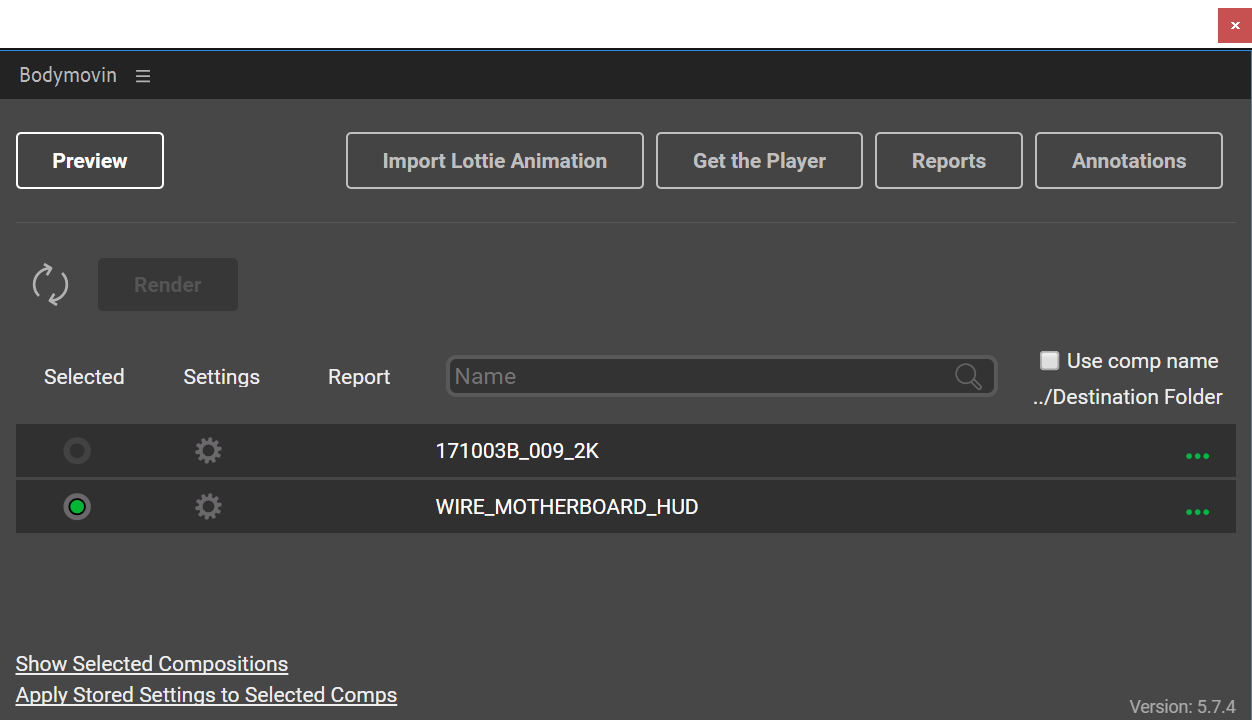Click the Version: 5.7.4 text
Viewport: 1252px width, 720px height.
click(1182, 707)
